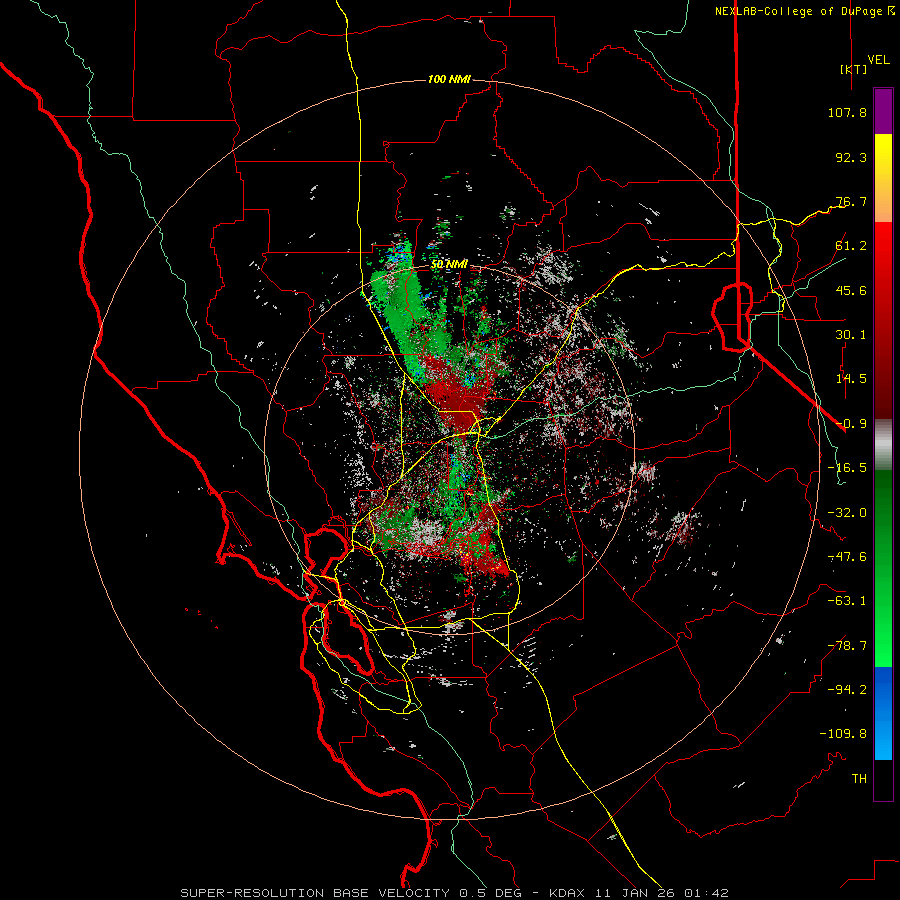Click the -78.7 scale label
This screenshot has height=900, width=900.
coord(847,646)
